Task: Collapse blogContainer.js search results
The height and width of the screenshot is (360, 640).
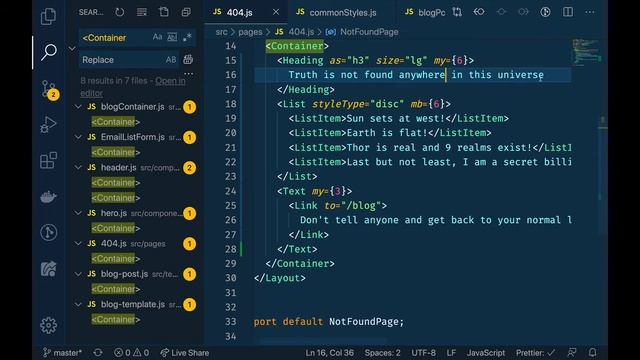Action: point(78,107)
